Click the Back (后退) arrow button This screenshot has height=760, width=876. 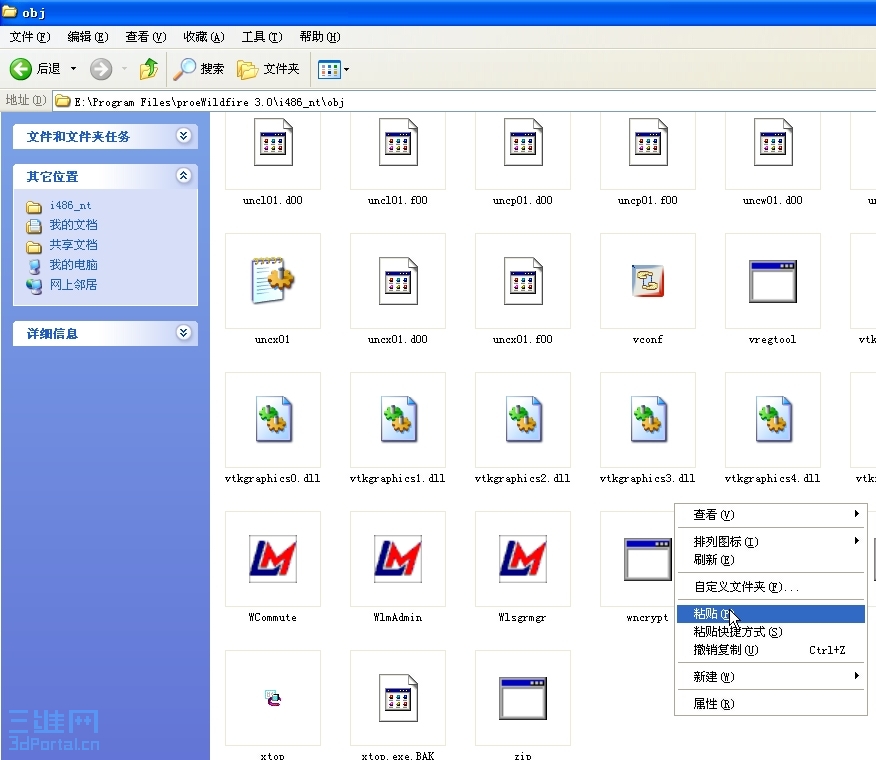tap(21, 69)
